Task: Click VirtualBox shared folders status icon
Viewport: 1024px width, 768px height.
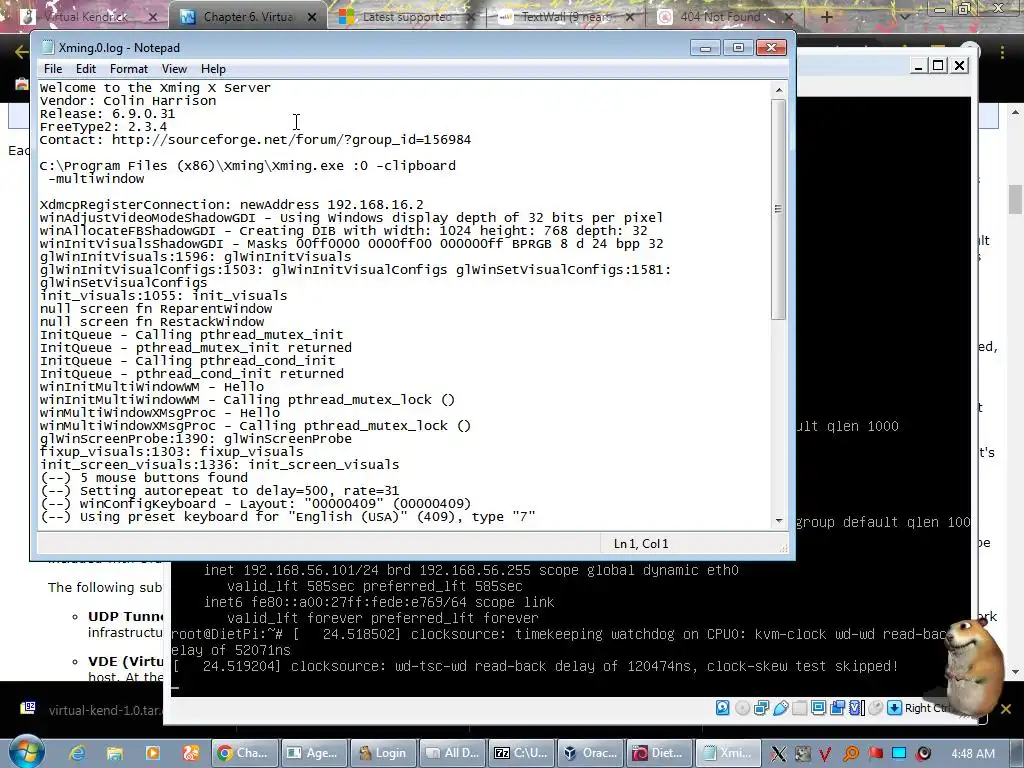Action: pos(799,708)
